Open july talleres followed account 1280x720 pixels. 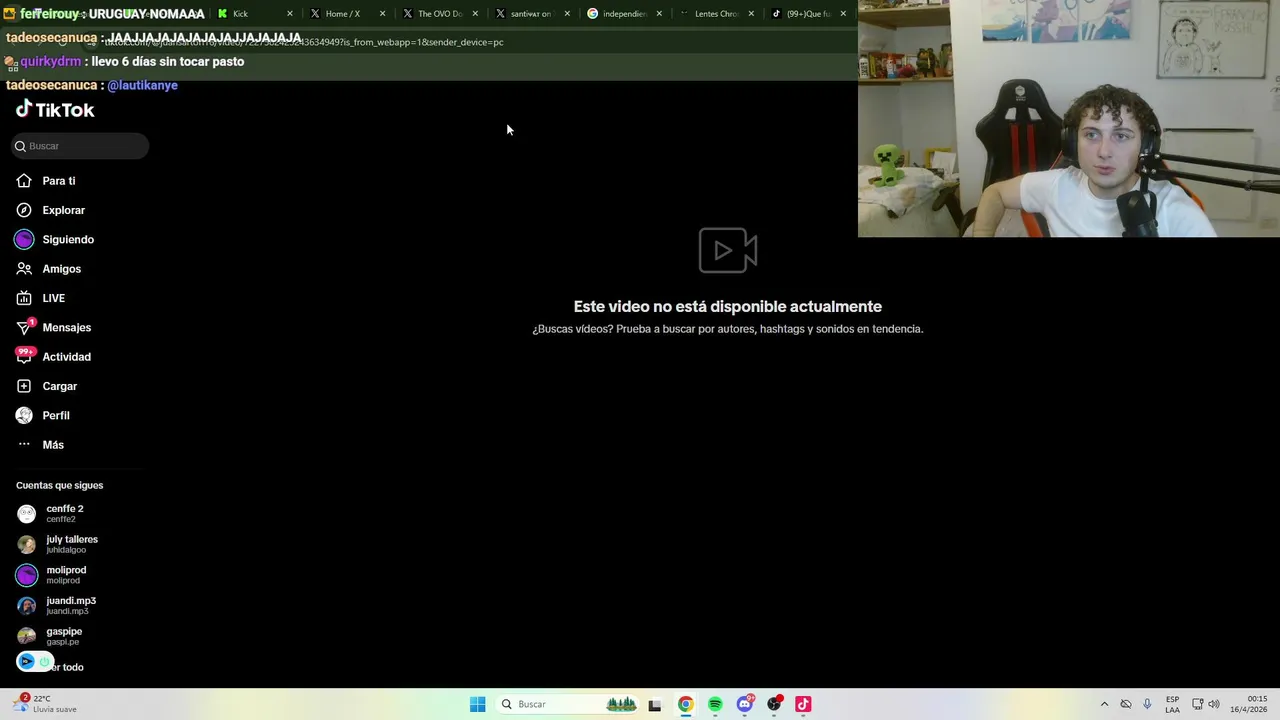[58, 544]
